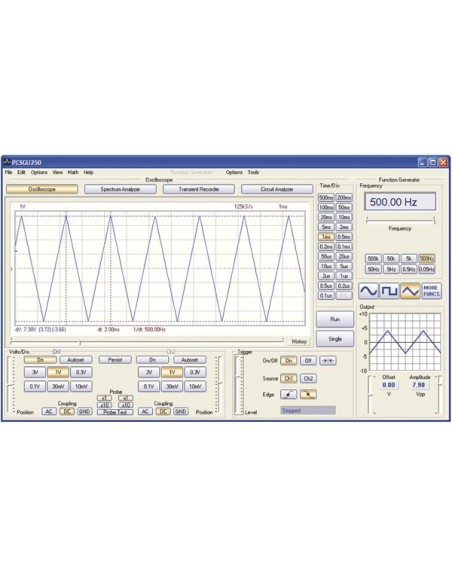Click the History button
The height and width of the screenshot is (584, 452).
coord(299,342)
